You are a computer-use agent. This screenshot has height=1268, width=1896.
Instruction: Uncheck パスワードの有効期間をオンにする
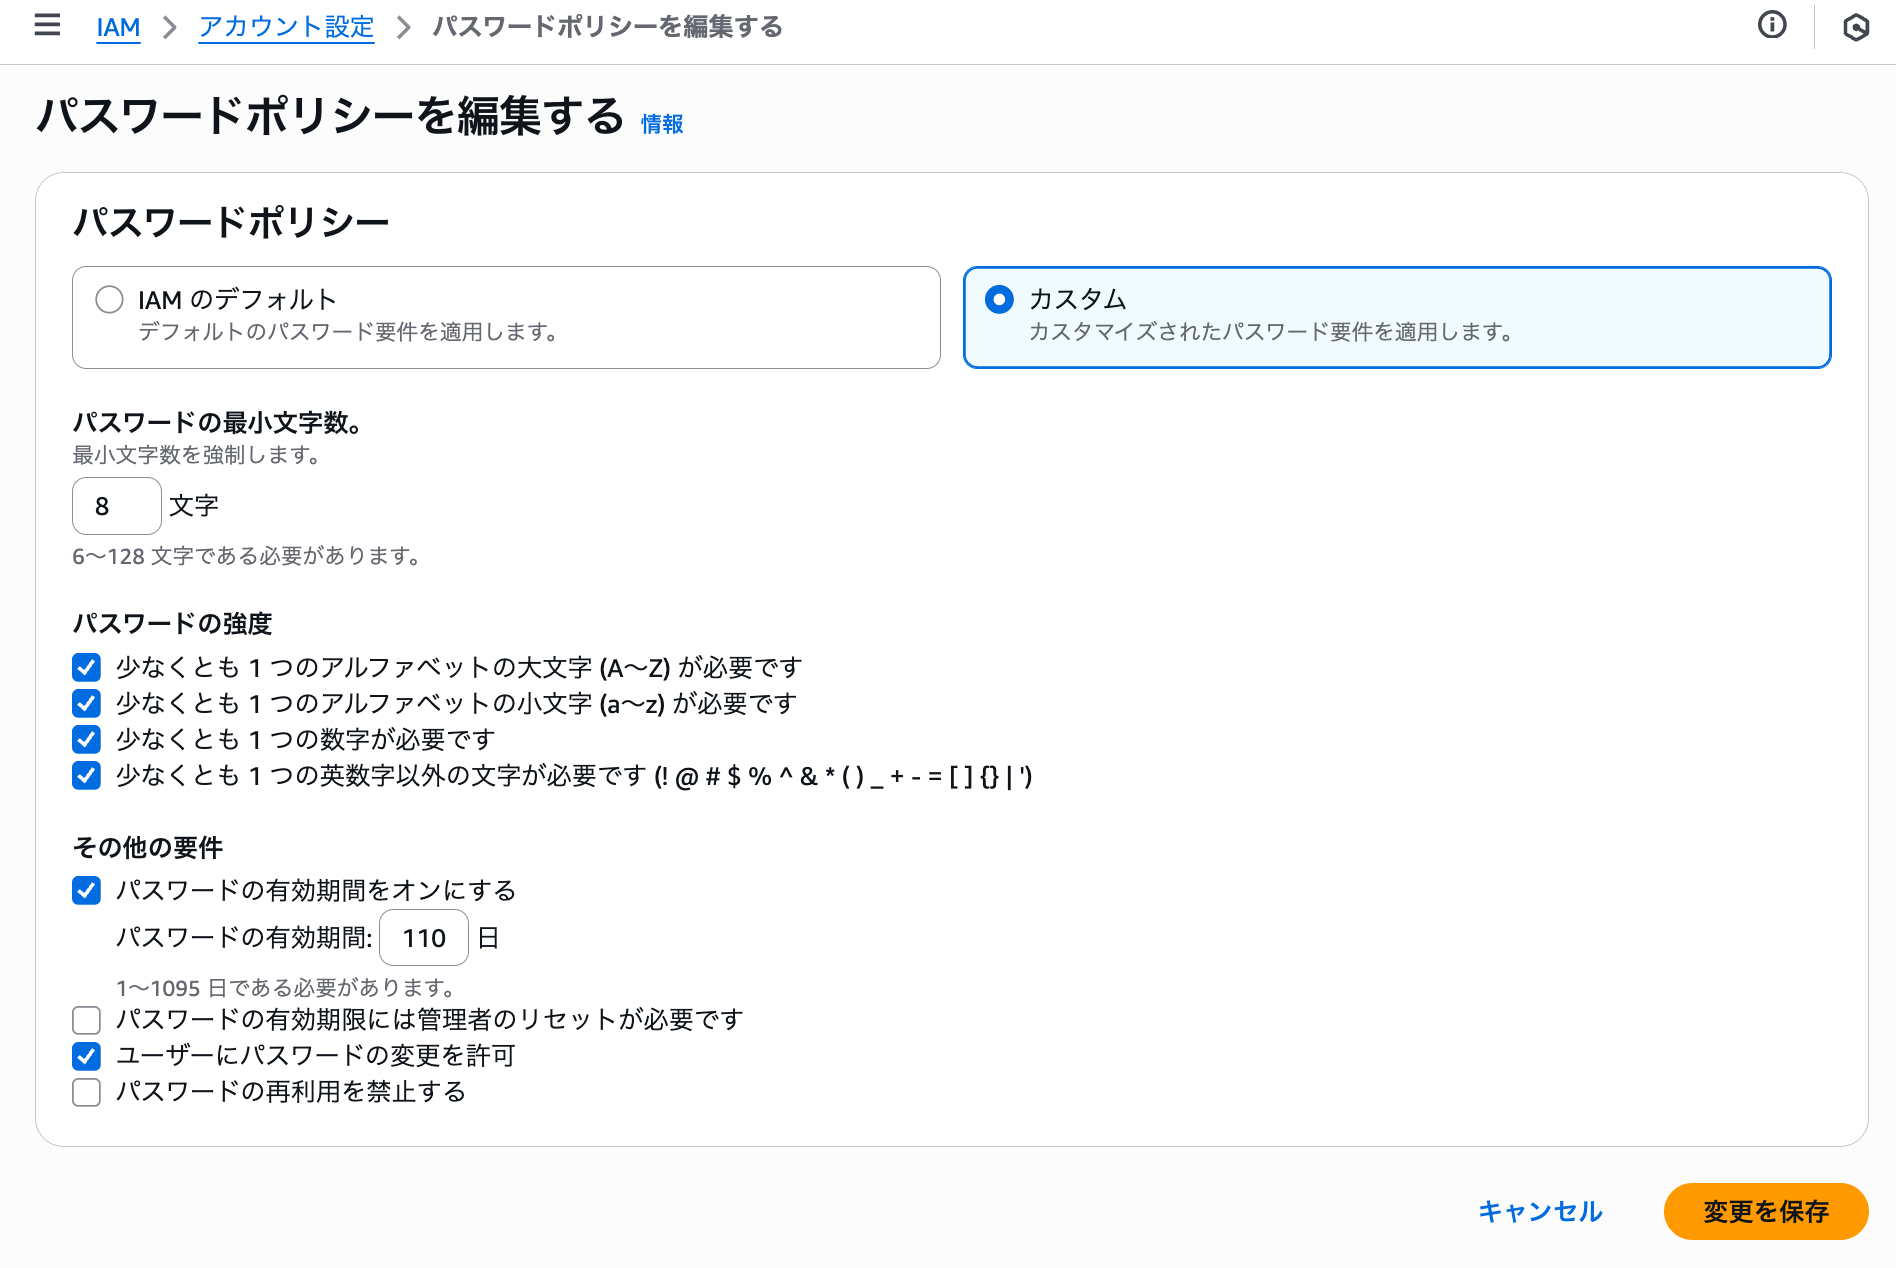87,890
